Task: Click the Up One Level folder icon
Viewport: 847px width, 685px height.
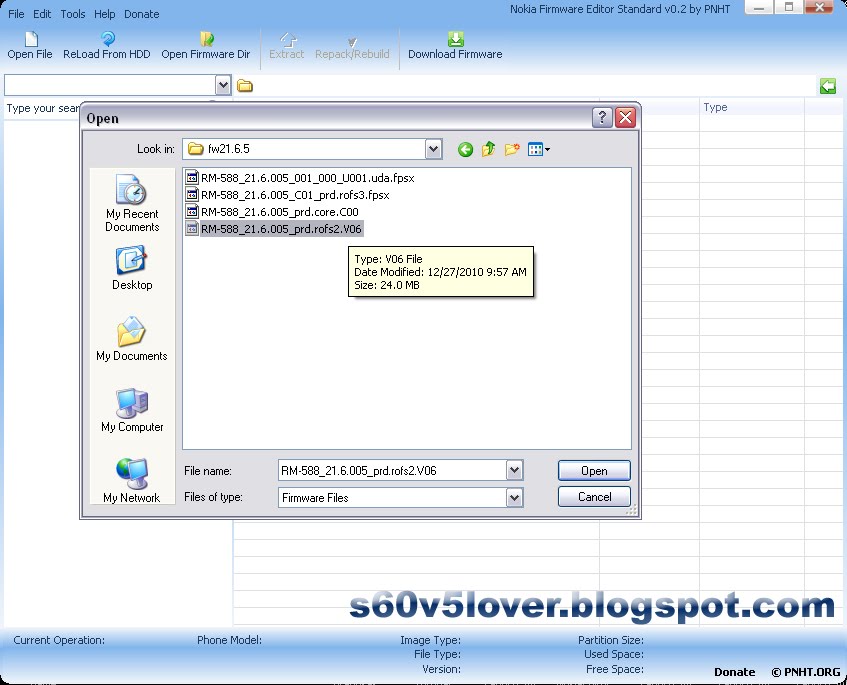Action: point(488,149)
